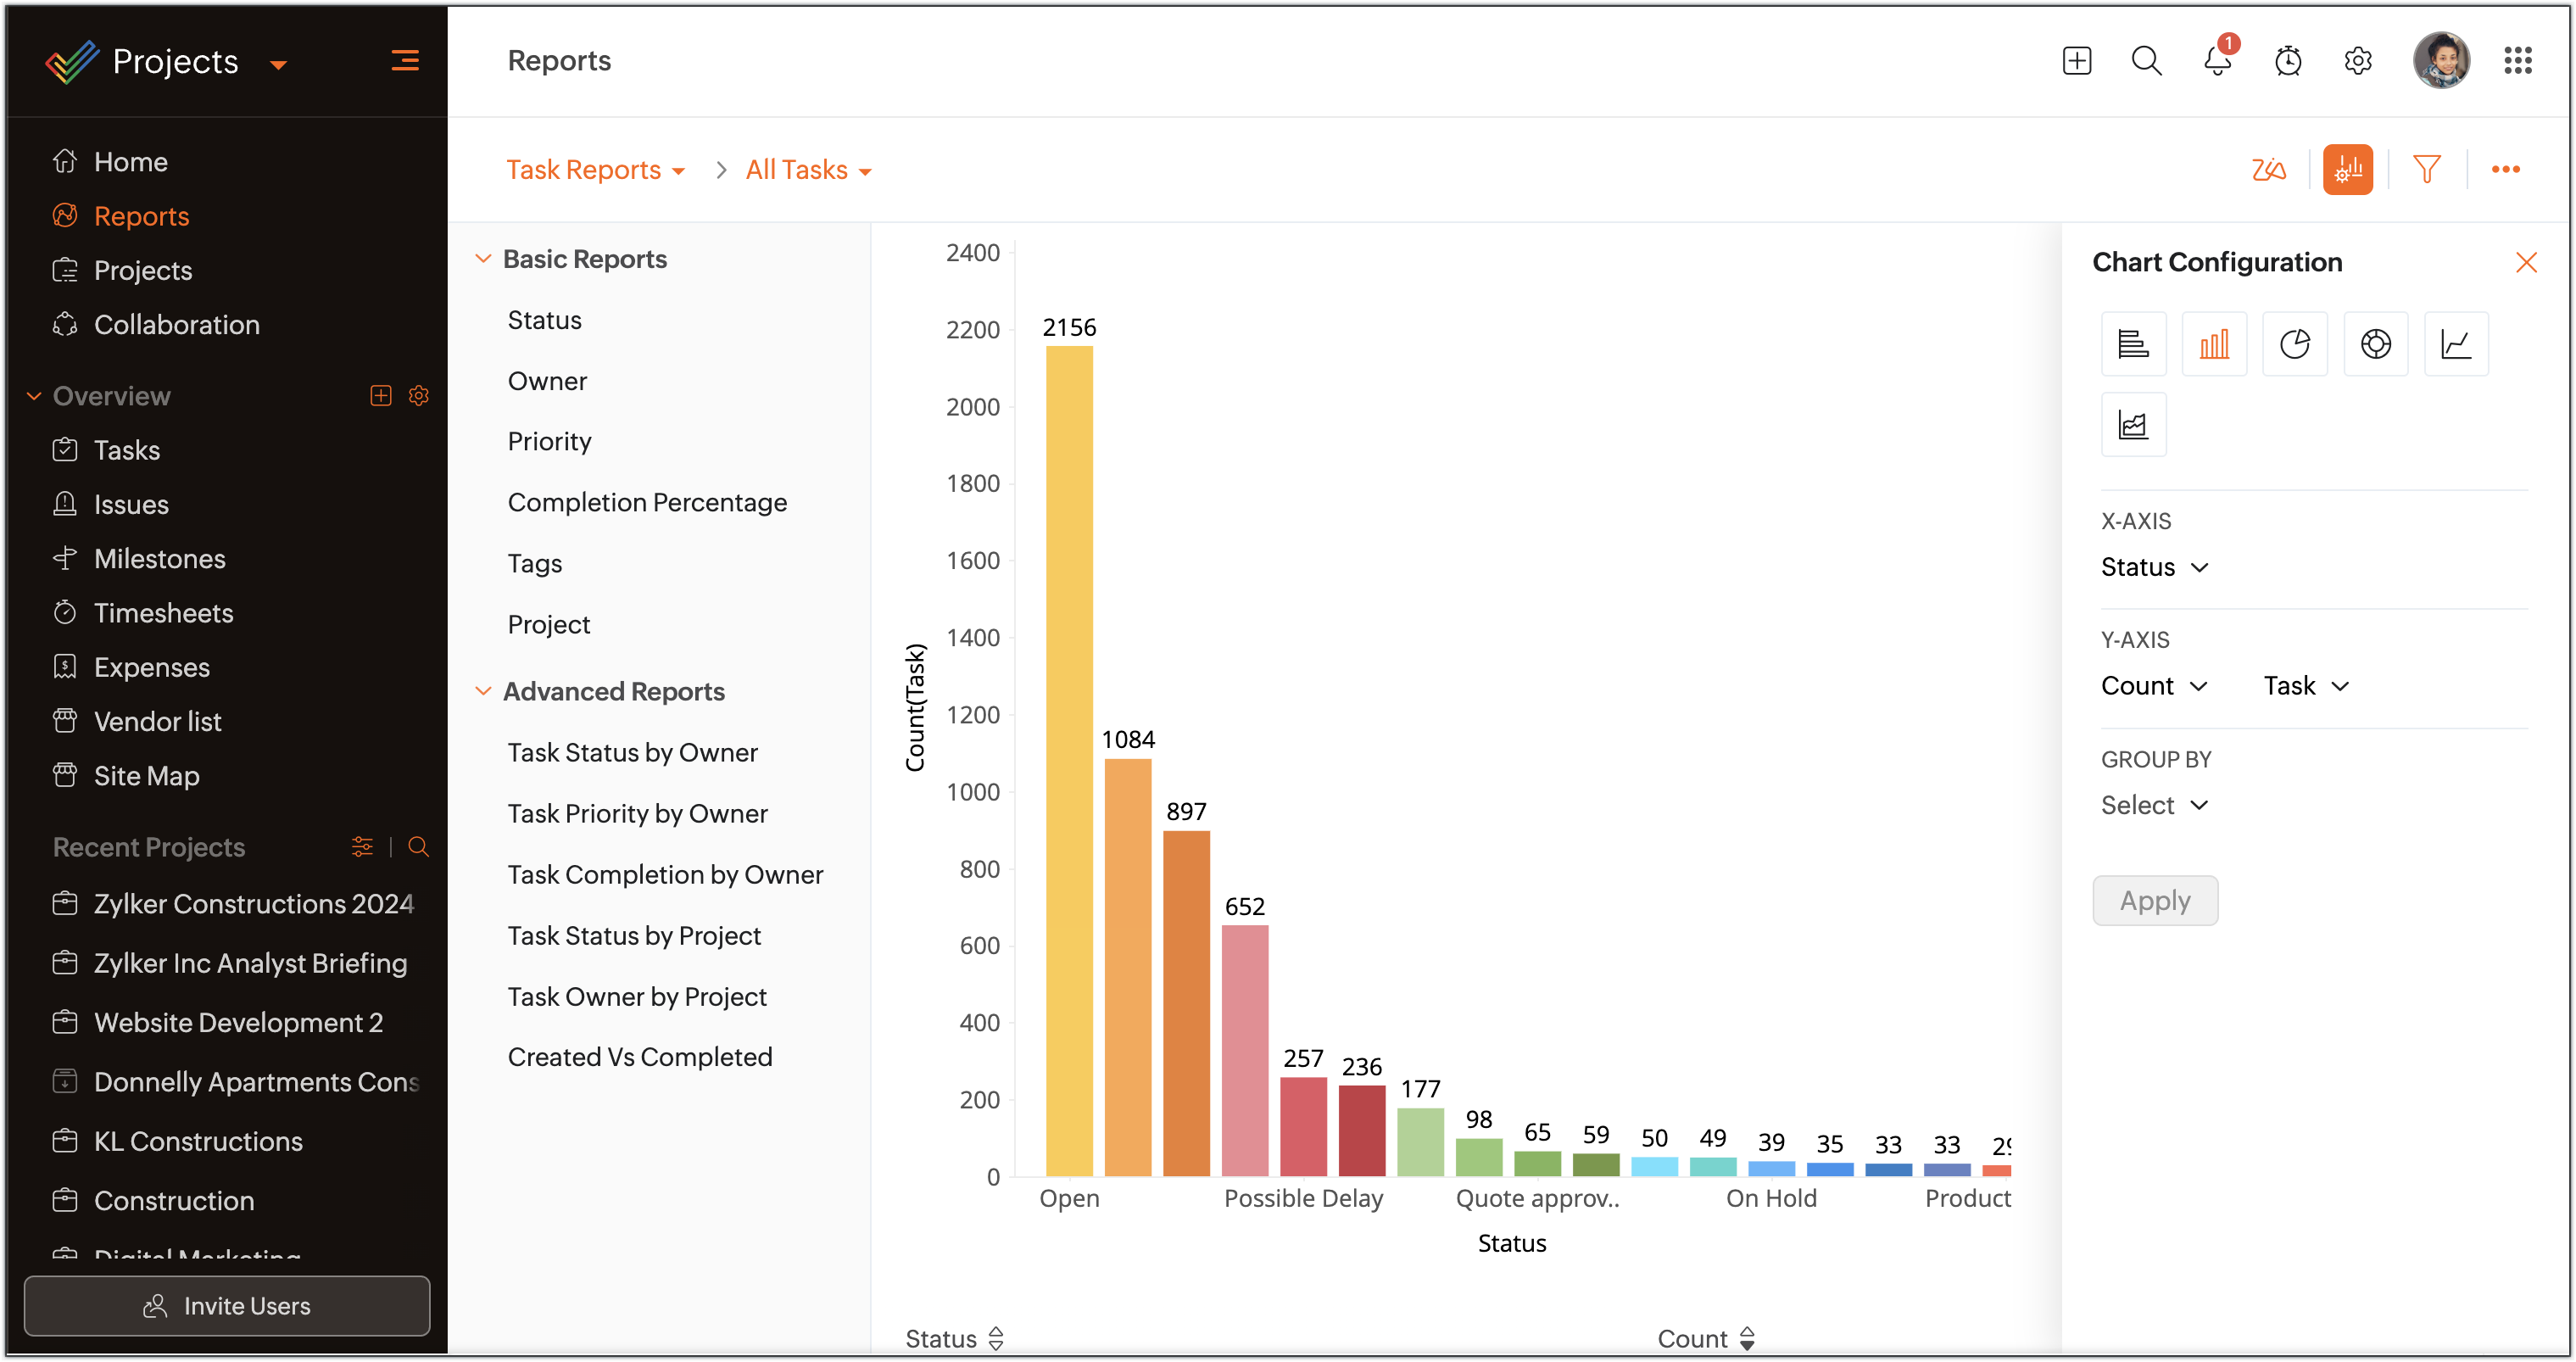
Task: Open the notifications bell
Action: 2217,61
